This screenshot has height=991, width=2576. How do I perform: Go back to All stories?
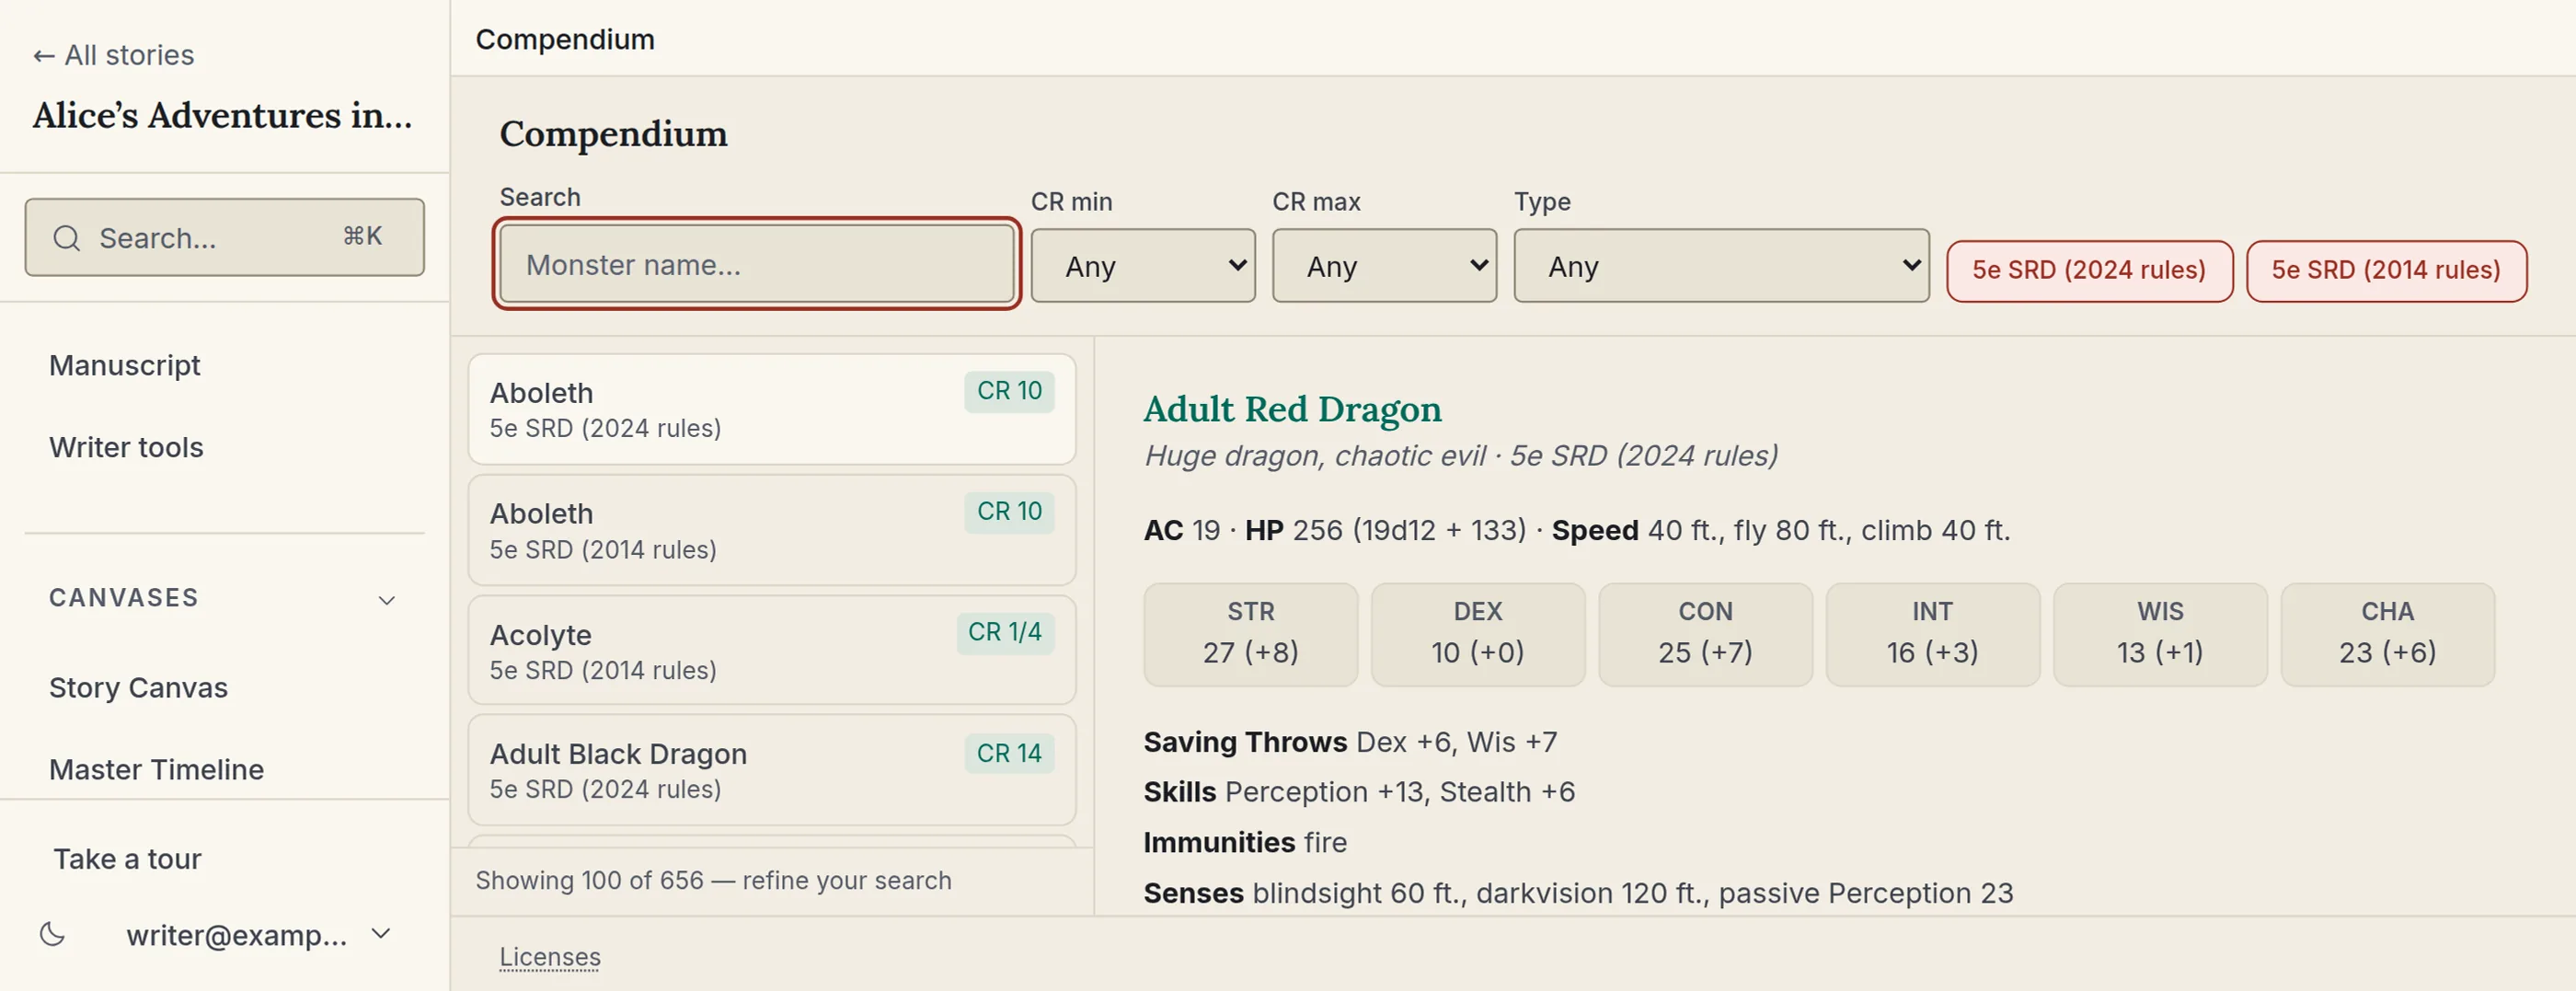coord(113,55)
